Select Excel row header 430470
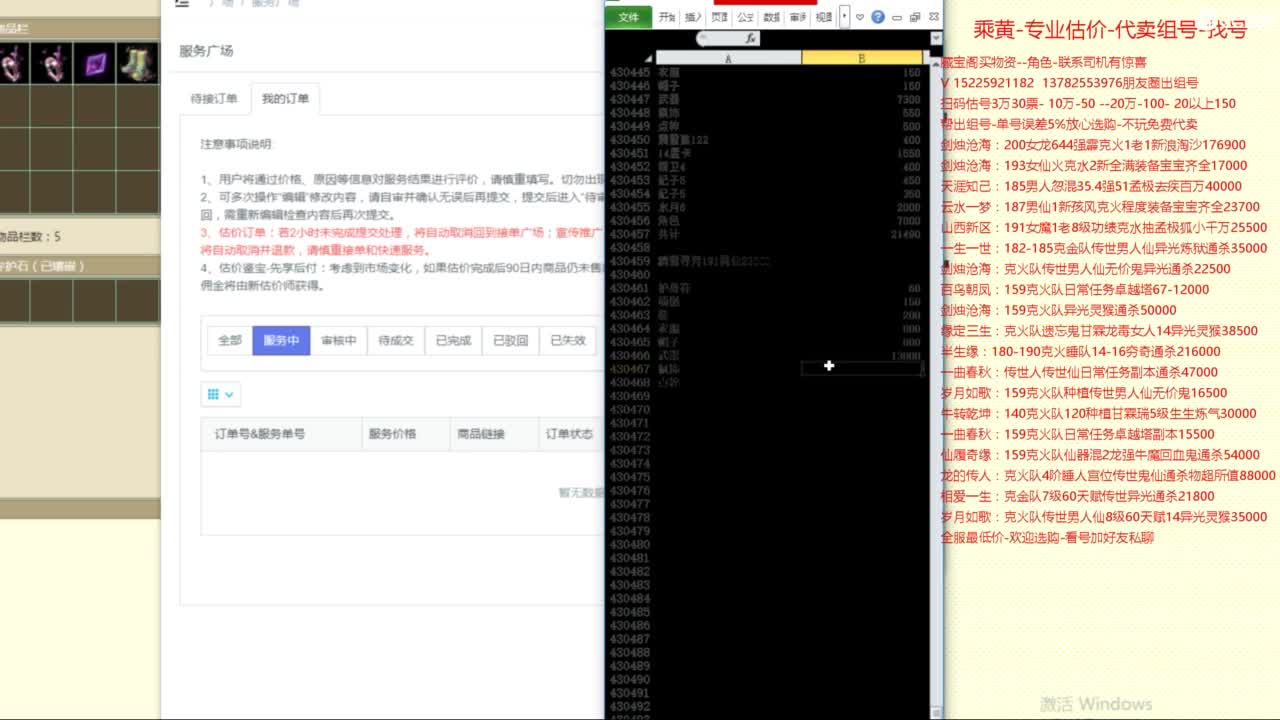Viewport: 1280px width, 720px height. (630, 409)
